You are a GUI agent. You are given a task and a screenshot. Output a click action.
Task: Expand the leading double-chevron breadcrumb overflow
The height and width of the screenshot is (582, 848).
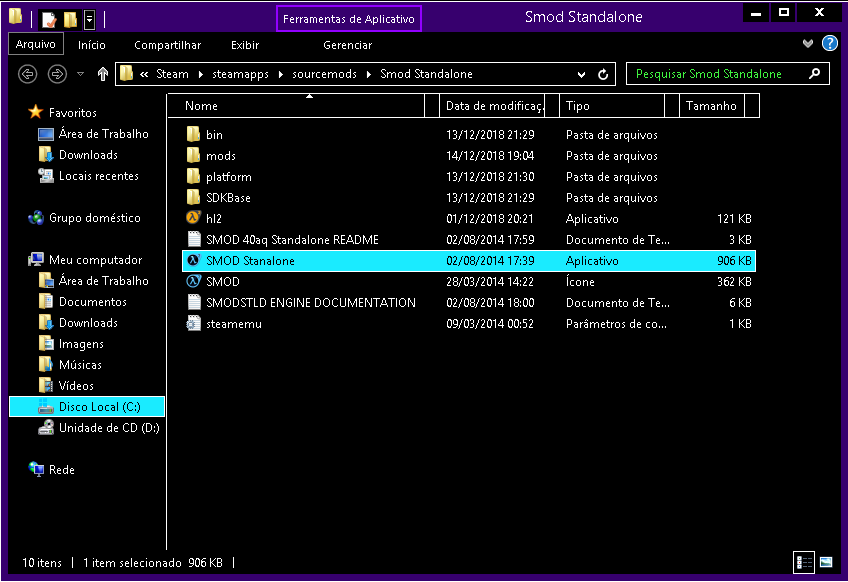click(x=144, y=74)
